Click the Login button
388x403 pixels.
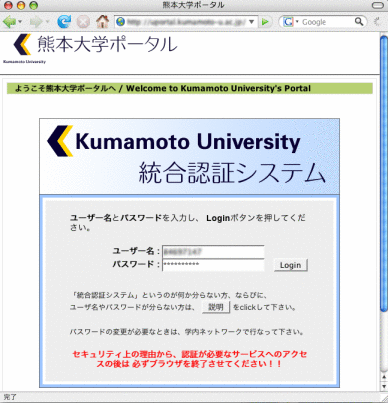click(x=291, y=265)
